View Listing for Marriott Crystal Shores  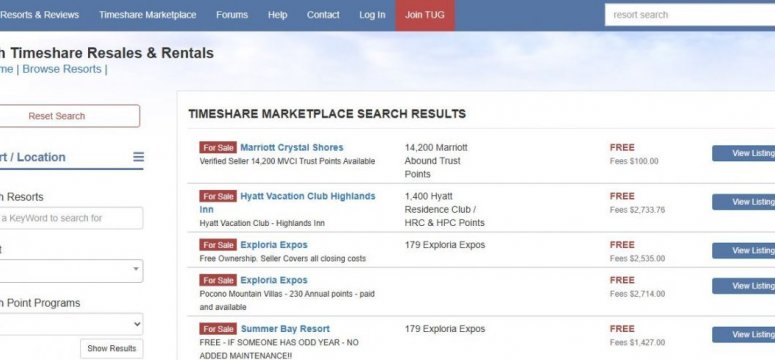coord(743,153)
